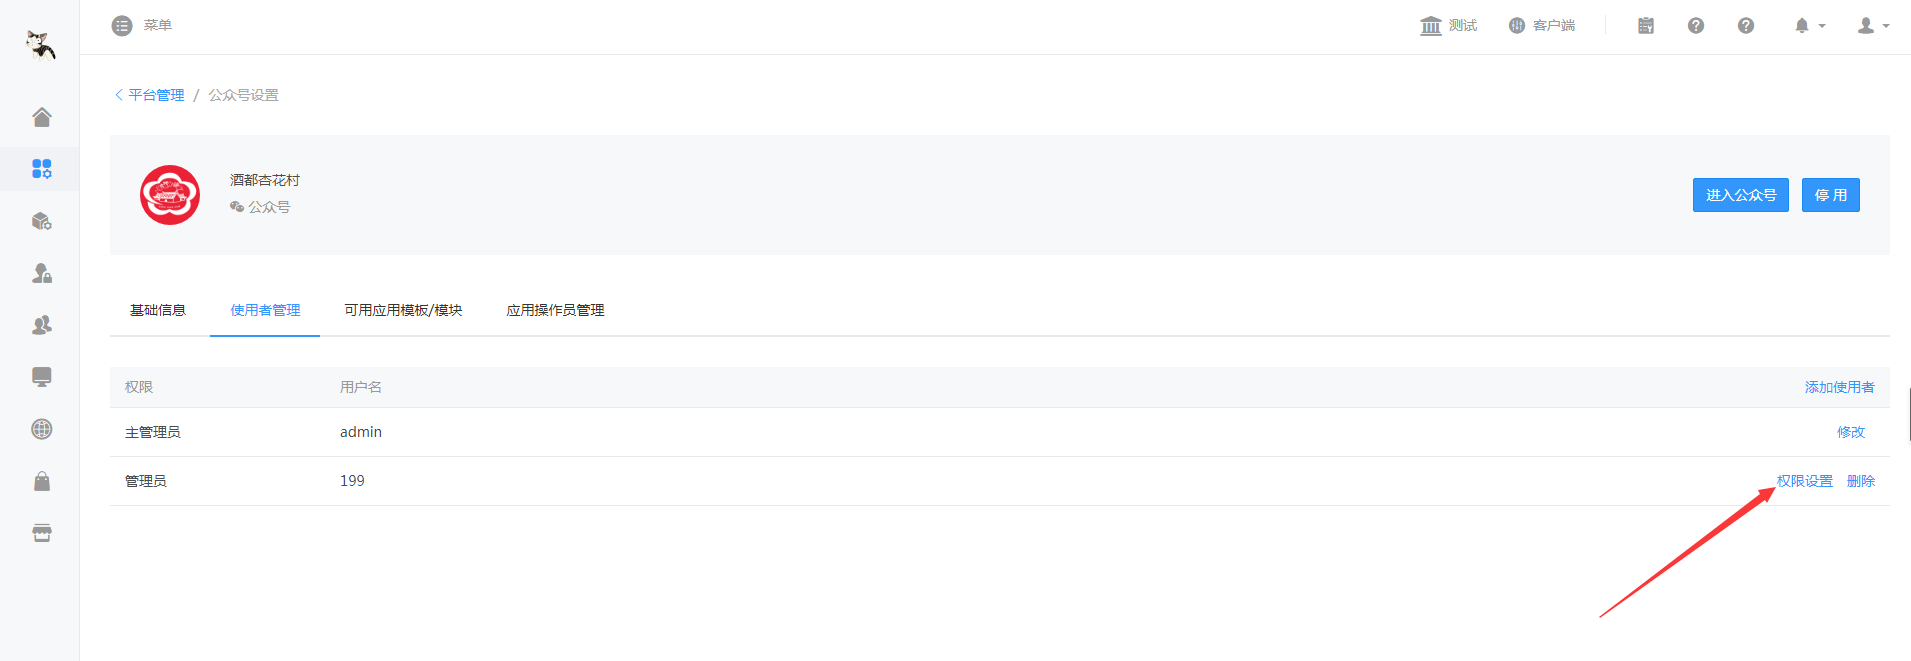Switch to the 可用应用模板/模块 tab

click(x=403, y=310)
